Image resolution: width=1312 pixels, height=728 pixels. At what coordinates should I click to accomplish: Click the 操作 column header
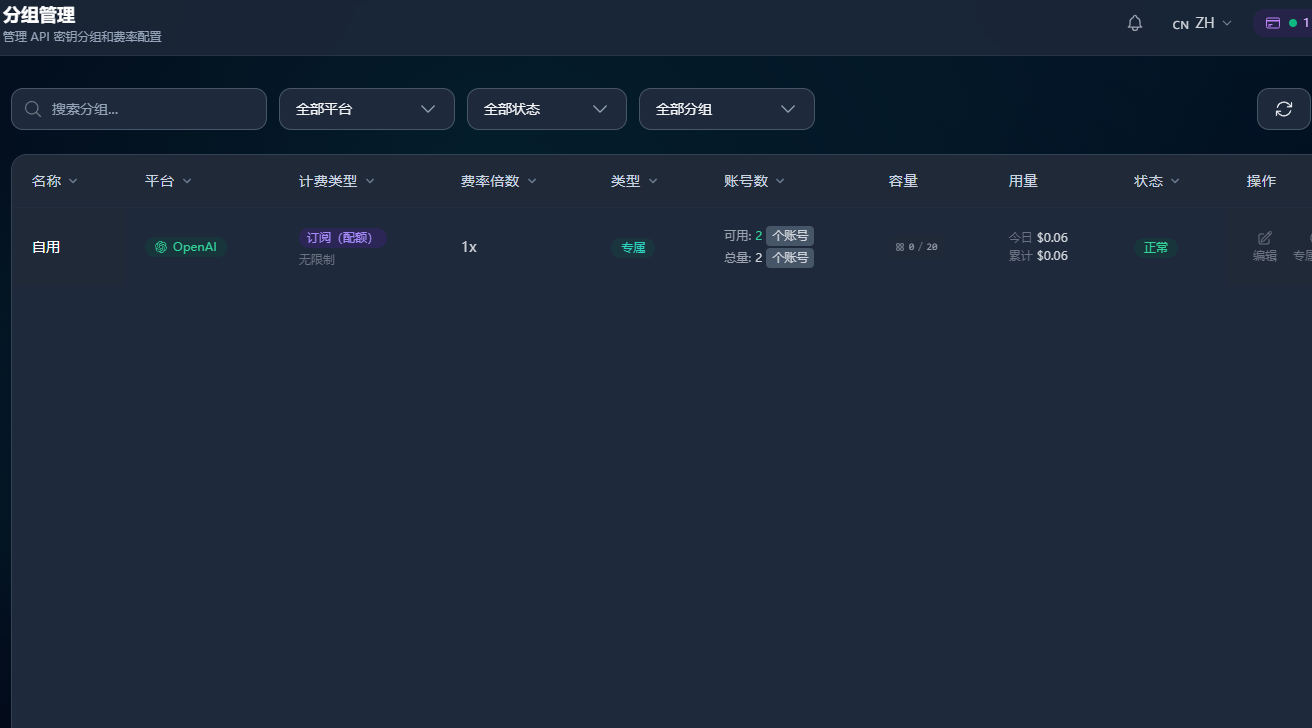(x=1261, y=181)
